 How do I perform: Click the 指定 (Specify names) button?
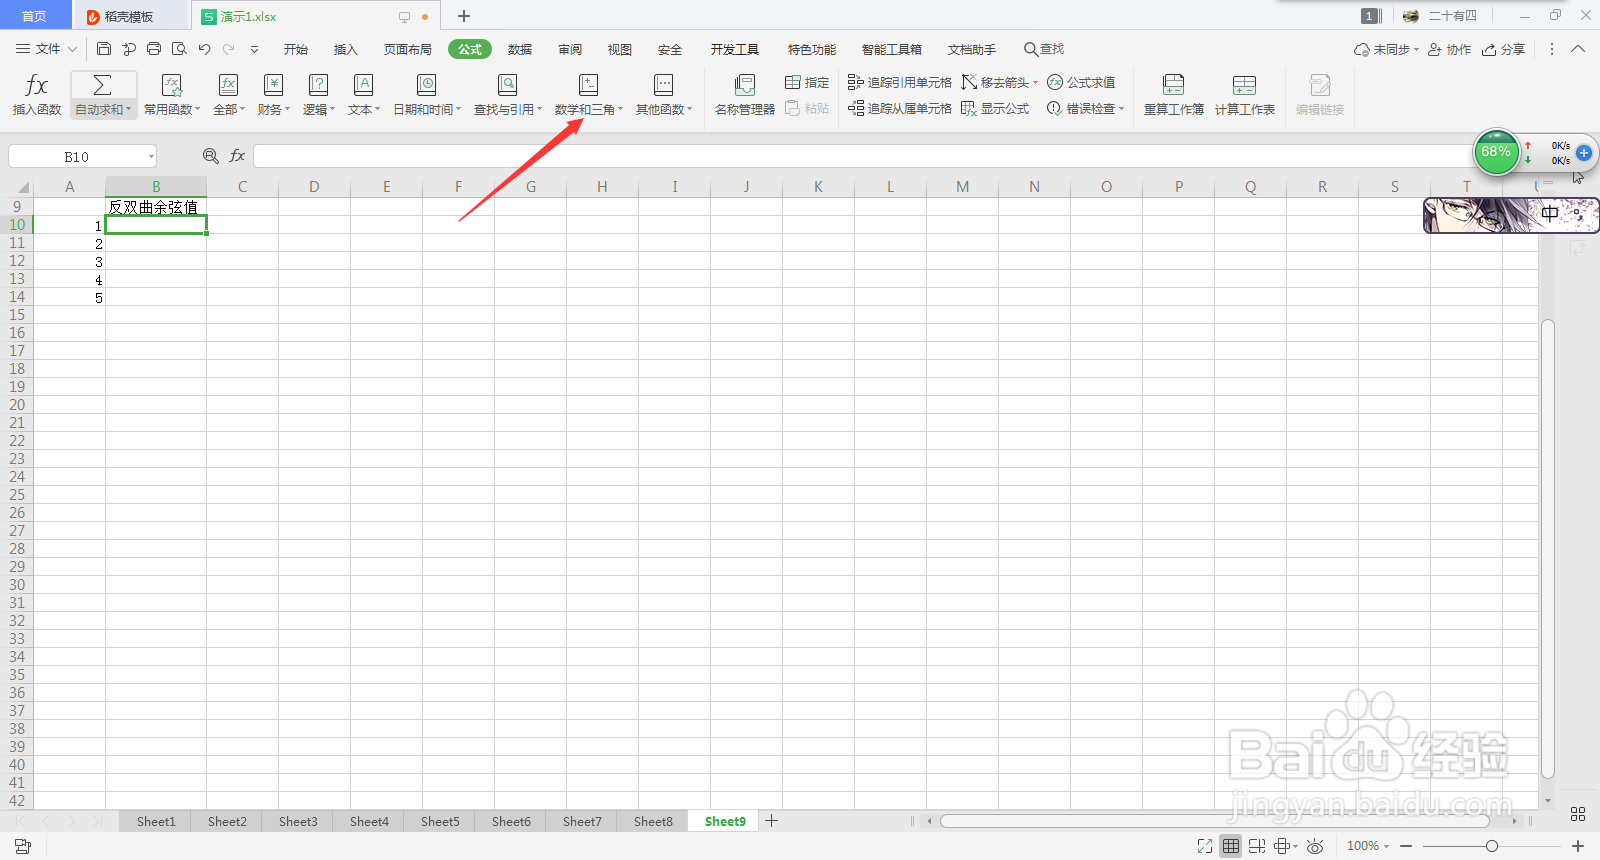(x=807, y=82)
